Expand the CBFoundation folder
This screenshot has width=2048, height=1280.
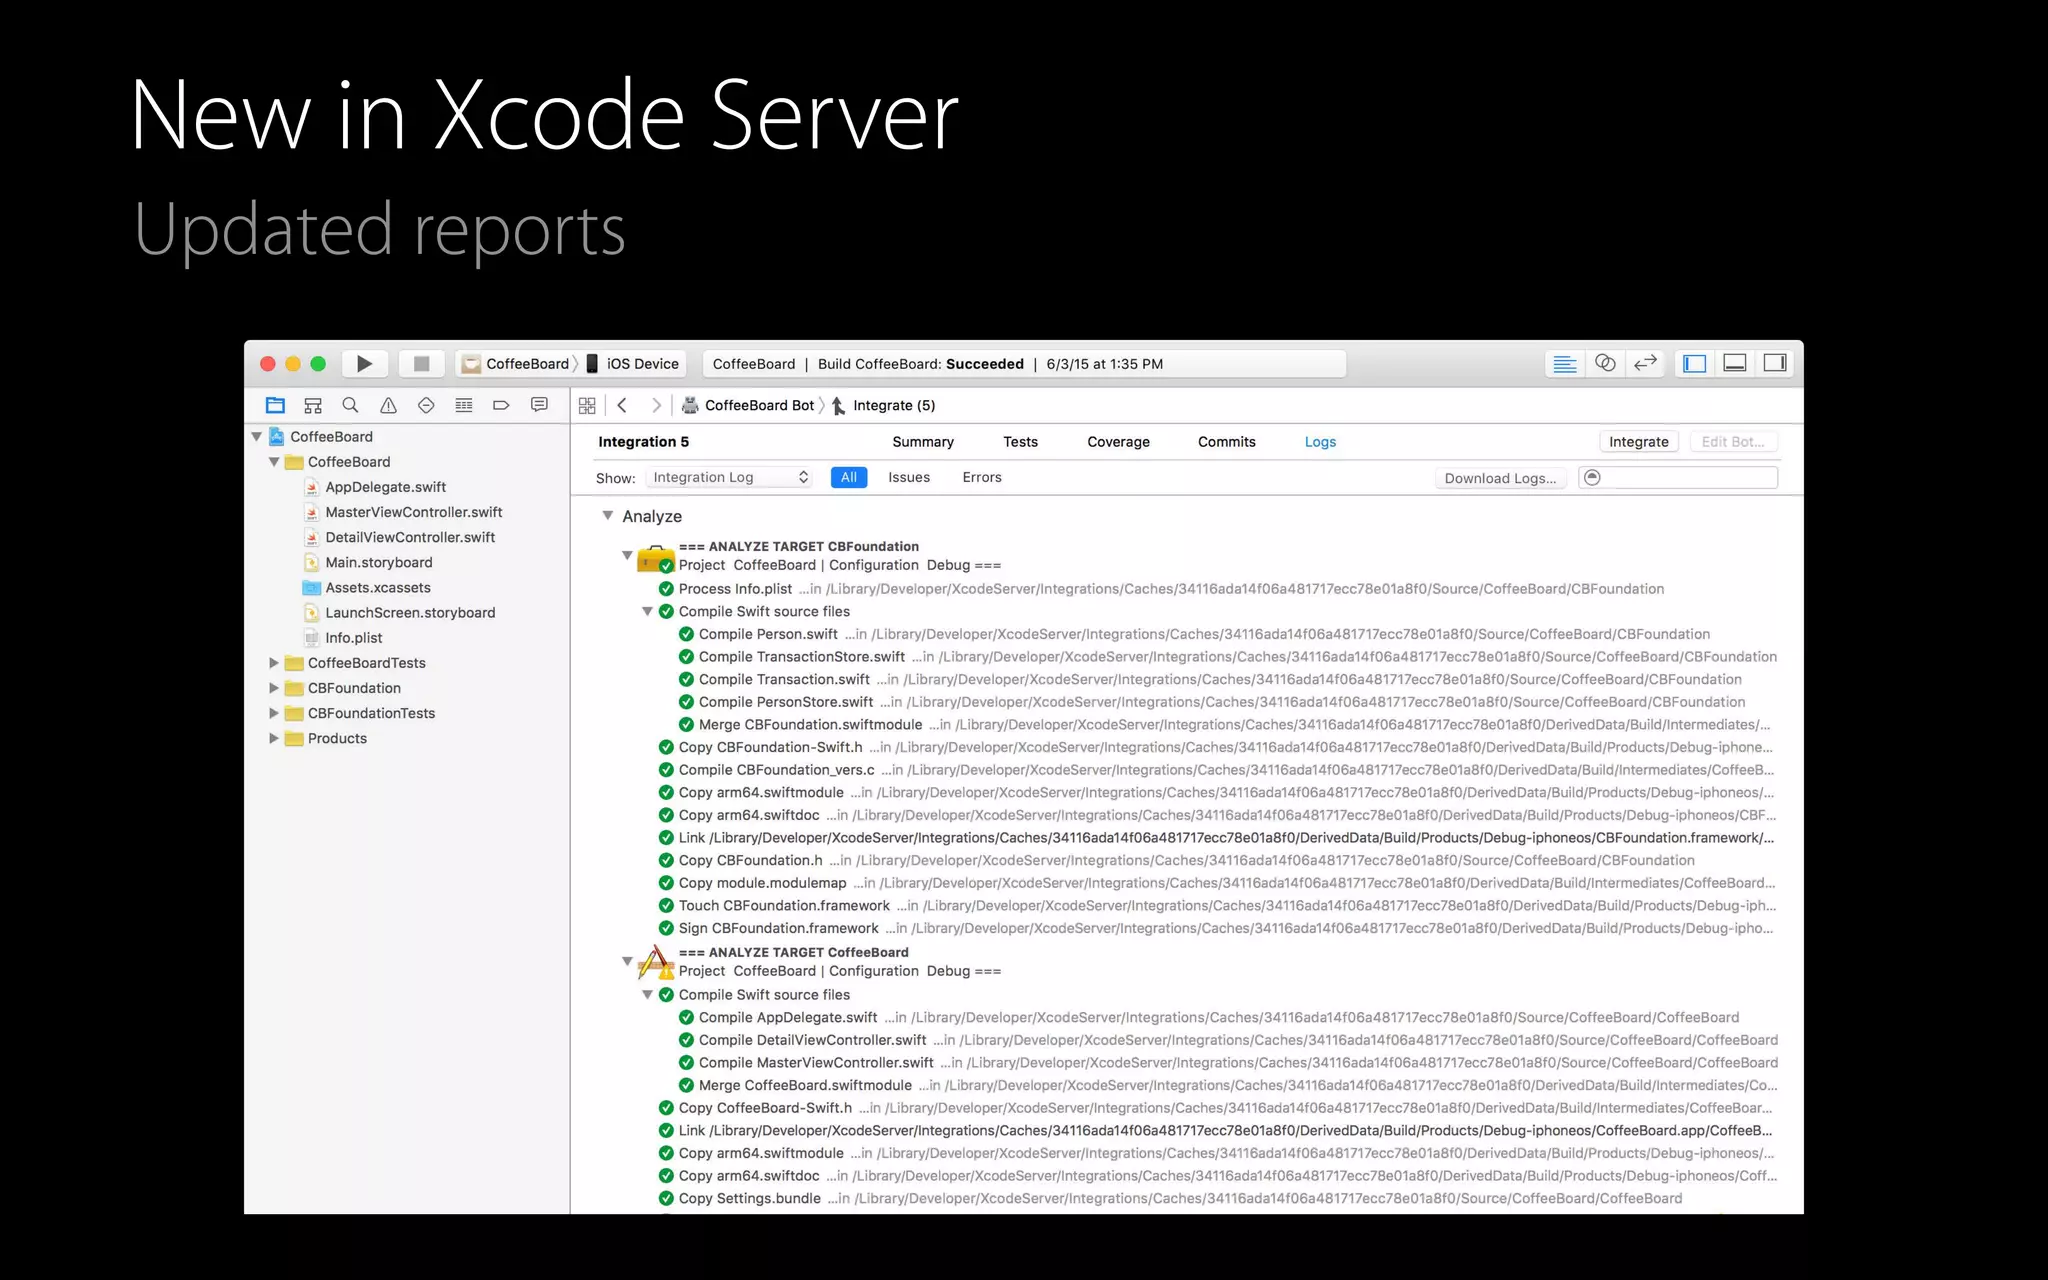(274, 688)
